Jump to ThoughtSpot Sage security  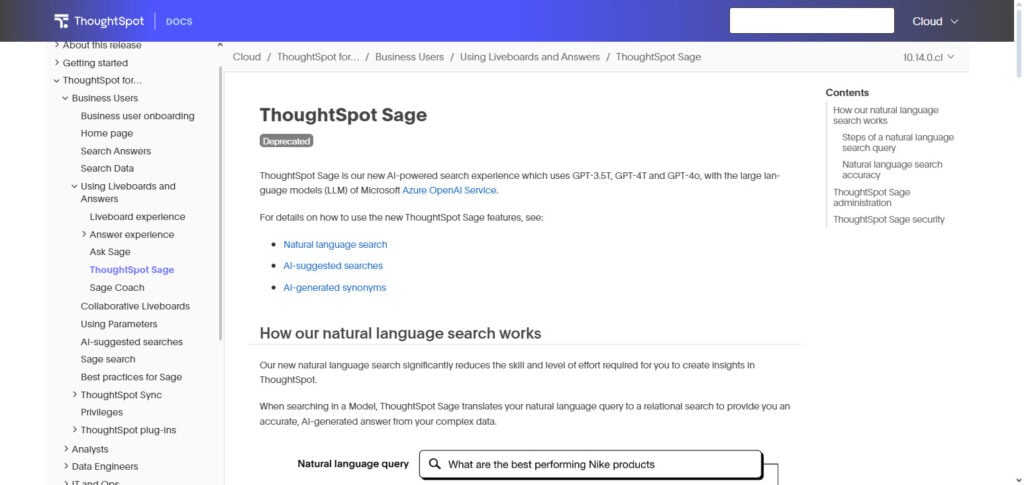pyautogui.click(x=888, y=220)
